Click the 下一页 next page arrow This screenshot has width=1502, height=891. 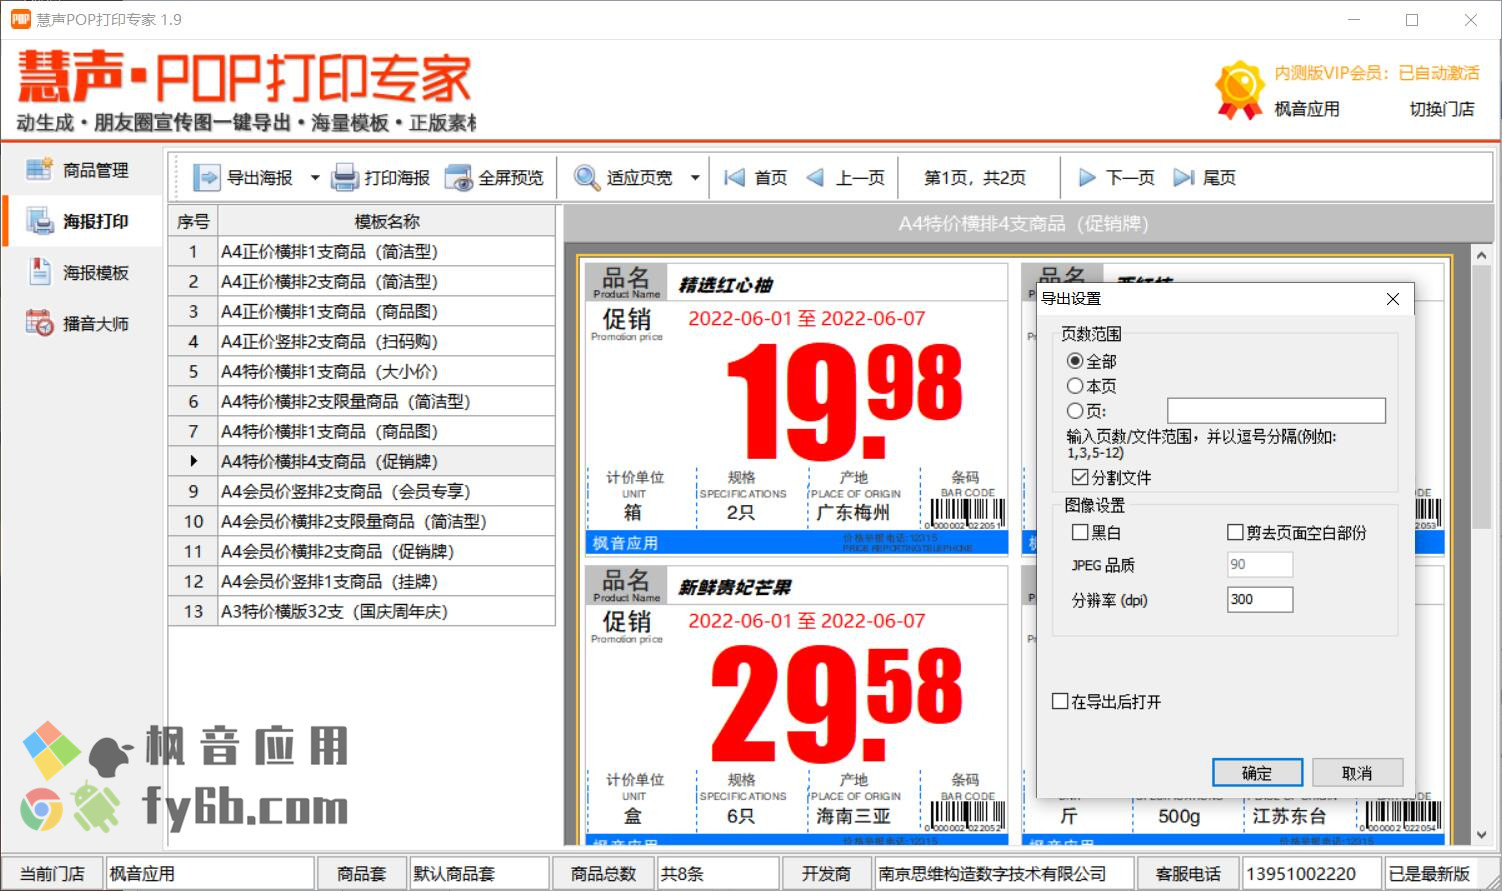click(1087, 178)
